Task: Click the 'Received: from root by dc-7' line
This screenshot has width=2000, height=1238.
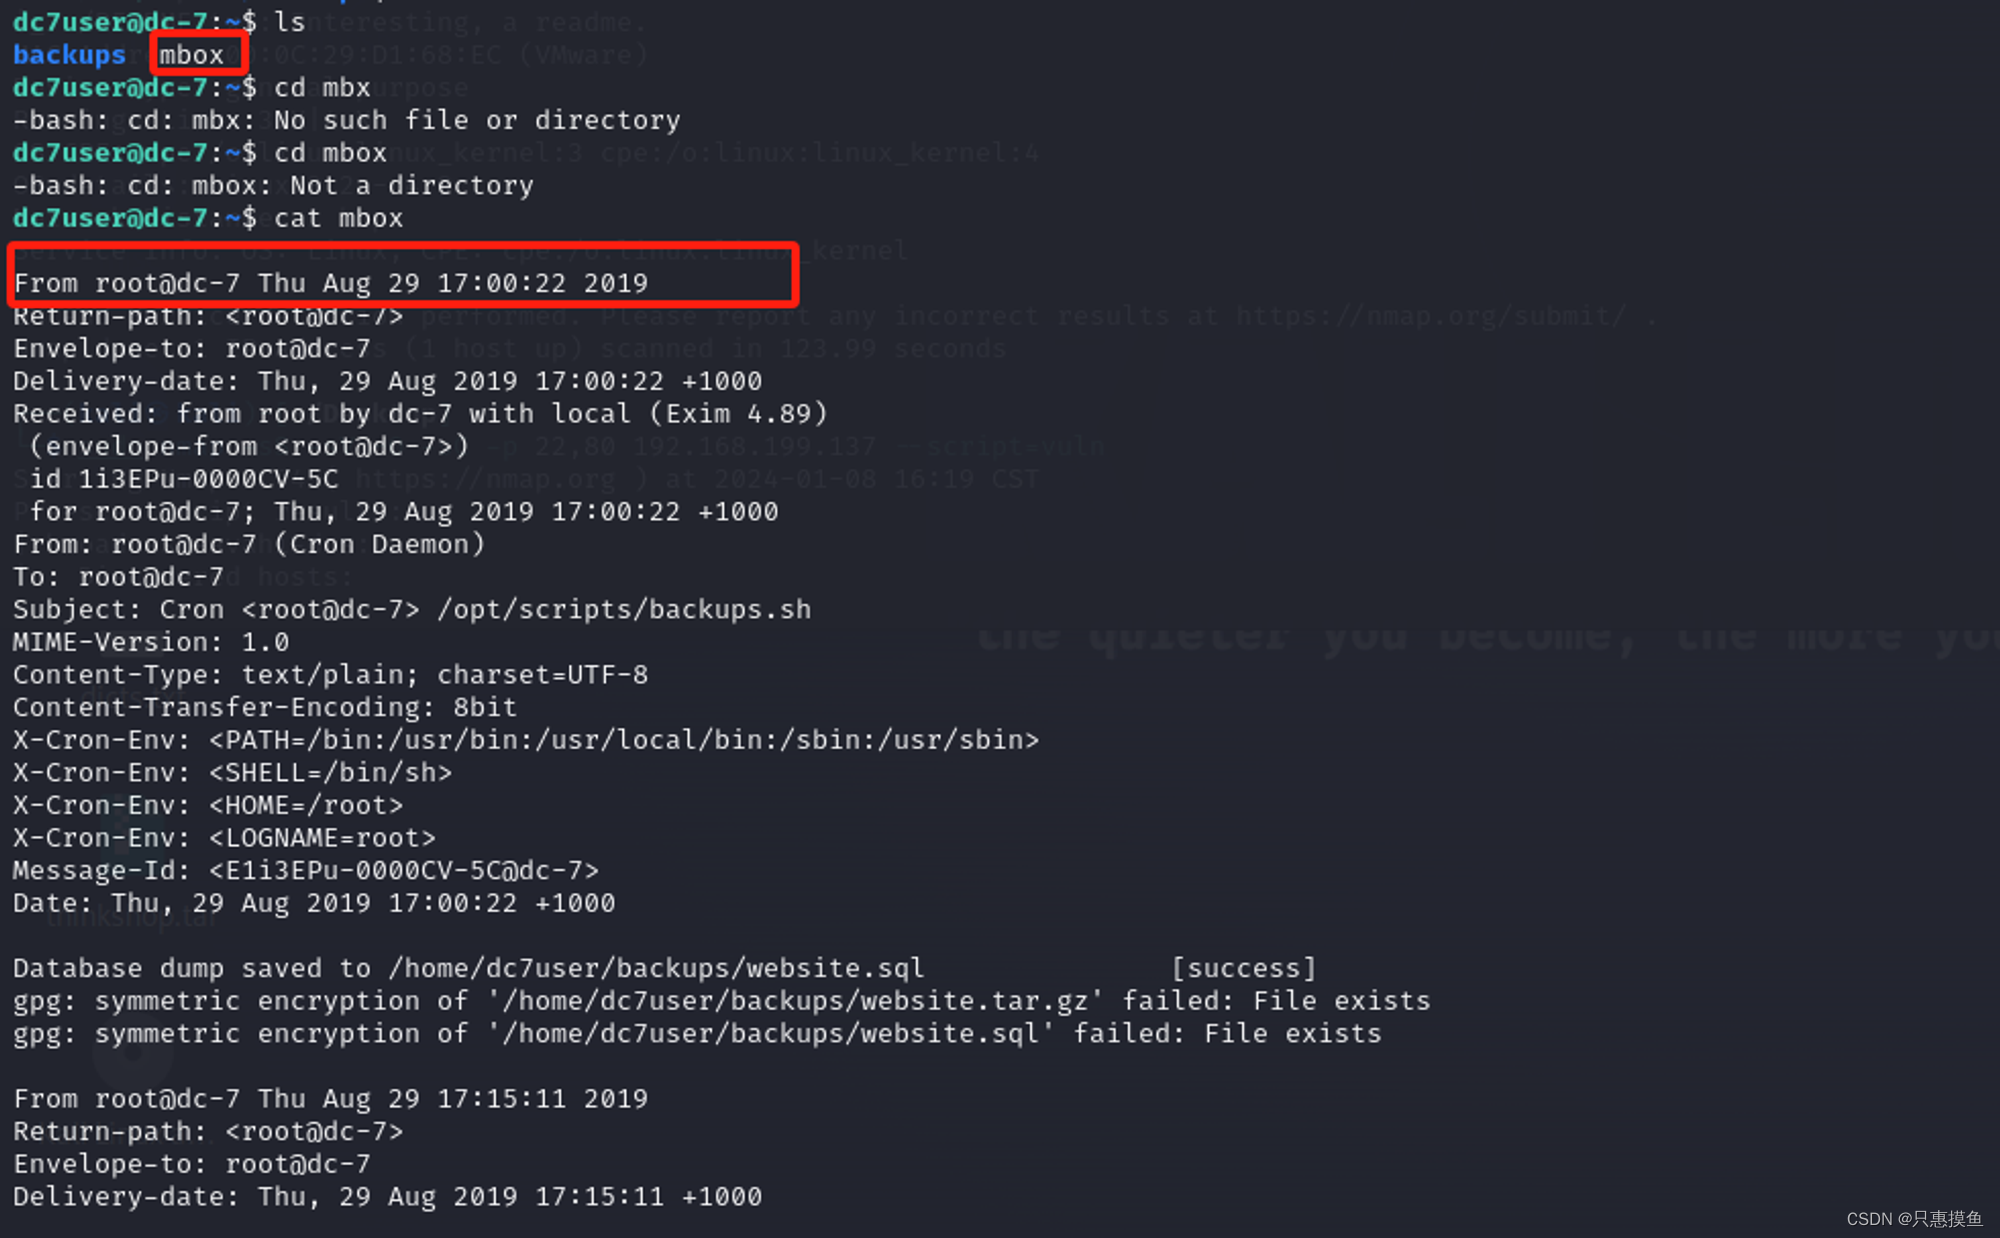Action: point(420,414)
